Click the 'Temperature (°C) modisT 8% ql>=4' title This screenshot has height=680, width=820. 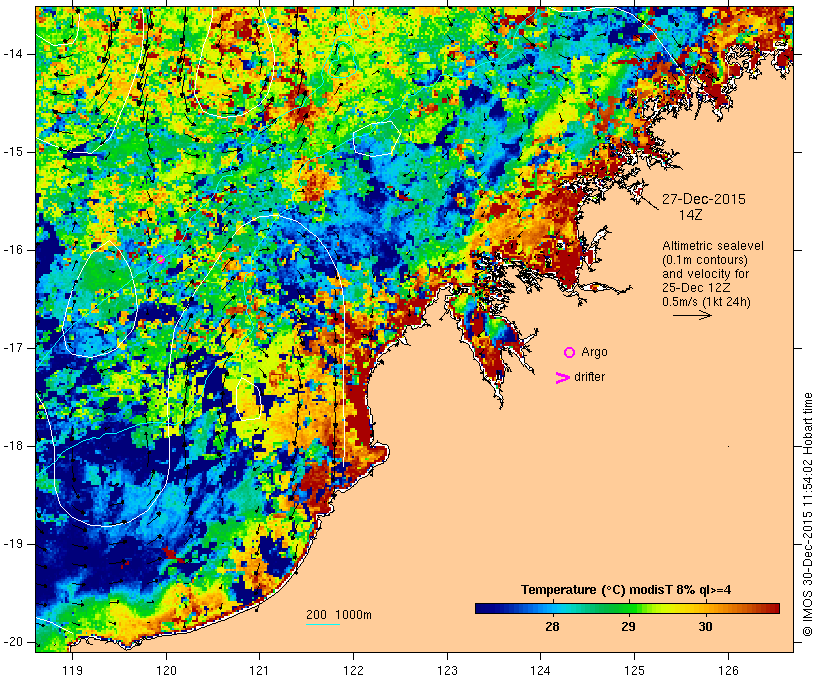coord(626,590)
